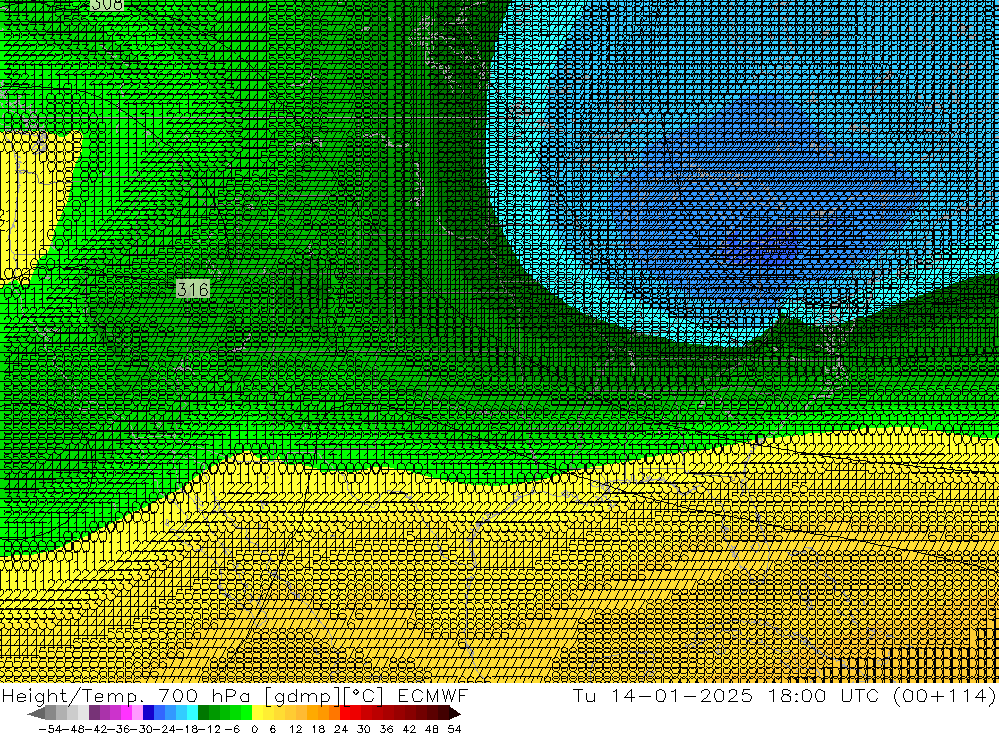
Task: Click the dark blue swatch in the legend
Action: click(149, 713)
